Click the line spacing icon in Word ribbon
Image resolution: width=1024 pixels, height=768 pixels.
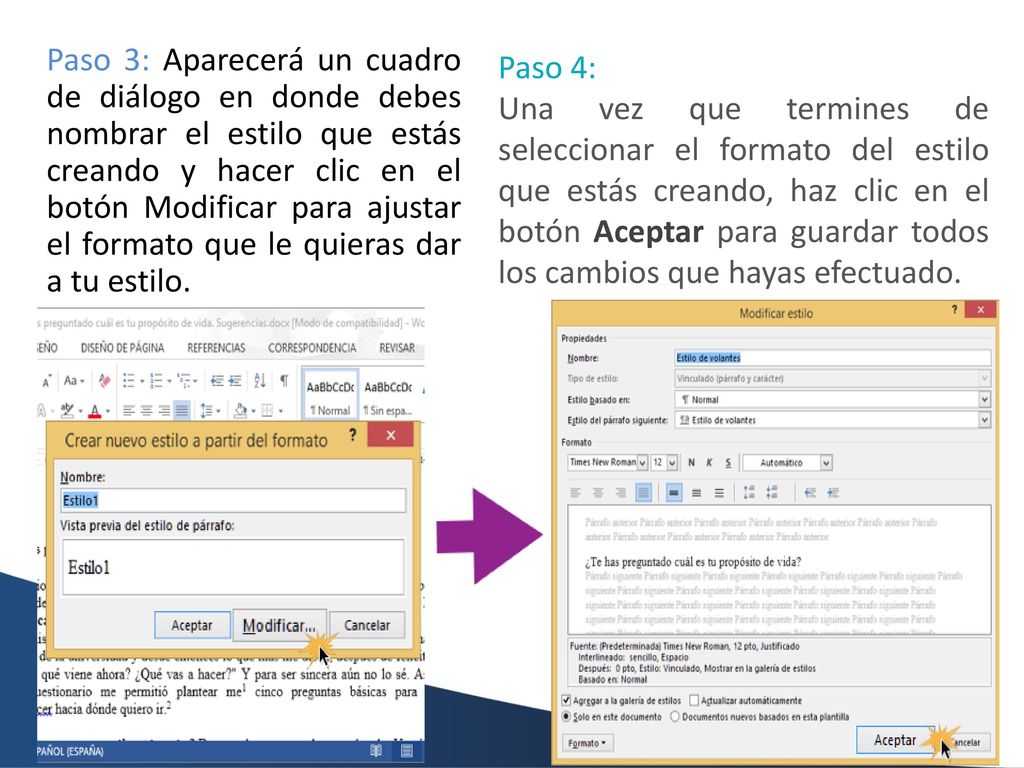click(x=206, y=410)
